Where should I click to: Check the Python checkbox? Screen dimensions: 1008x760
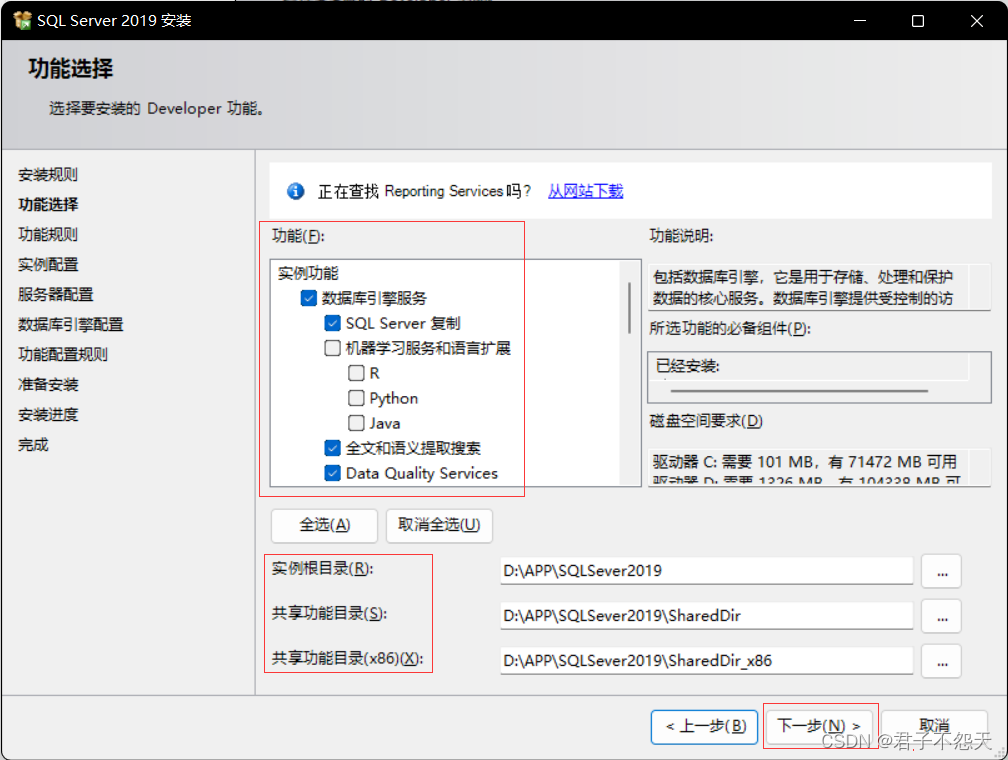356,398
